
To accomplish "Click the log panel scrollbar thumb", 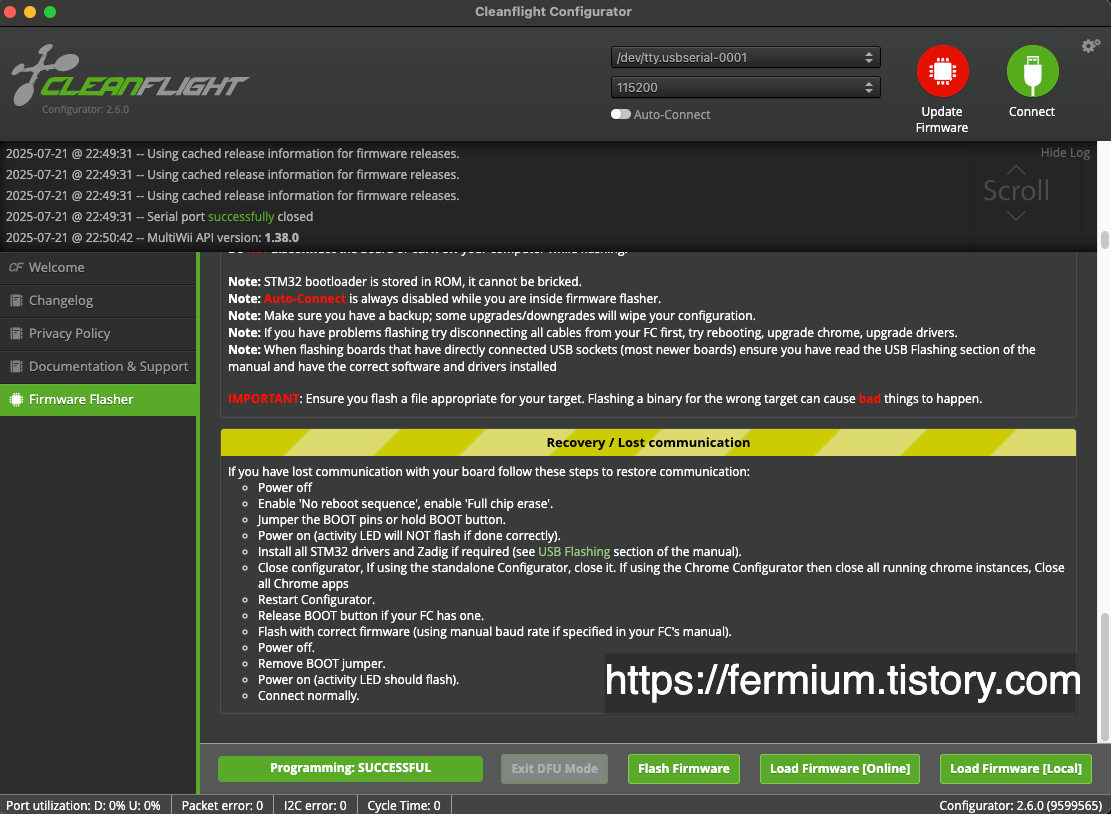I will pos(1105,240).
